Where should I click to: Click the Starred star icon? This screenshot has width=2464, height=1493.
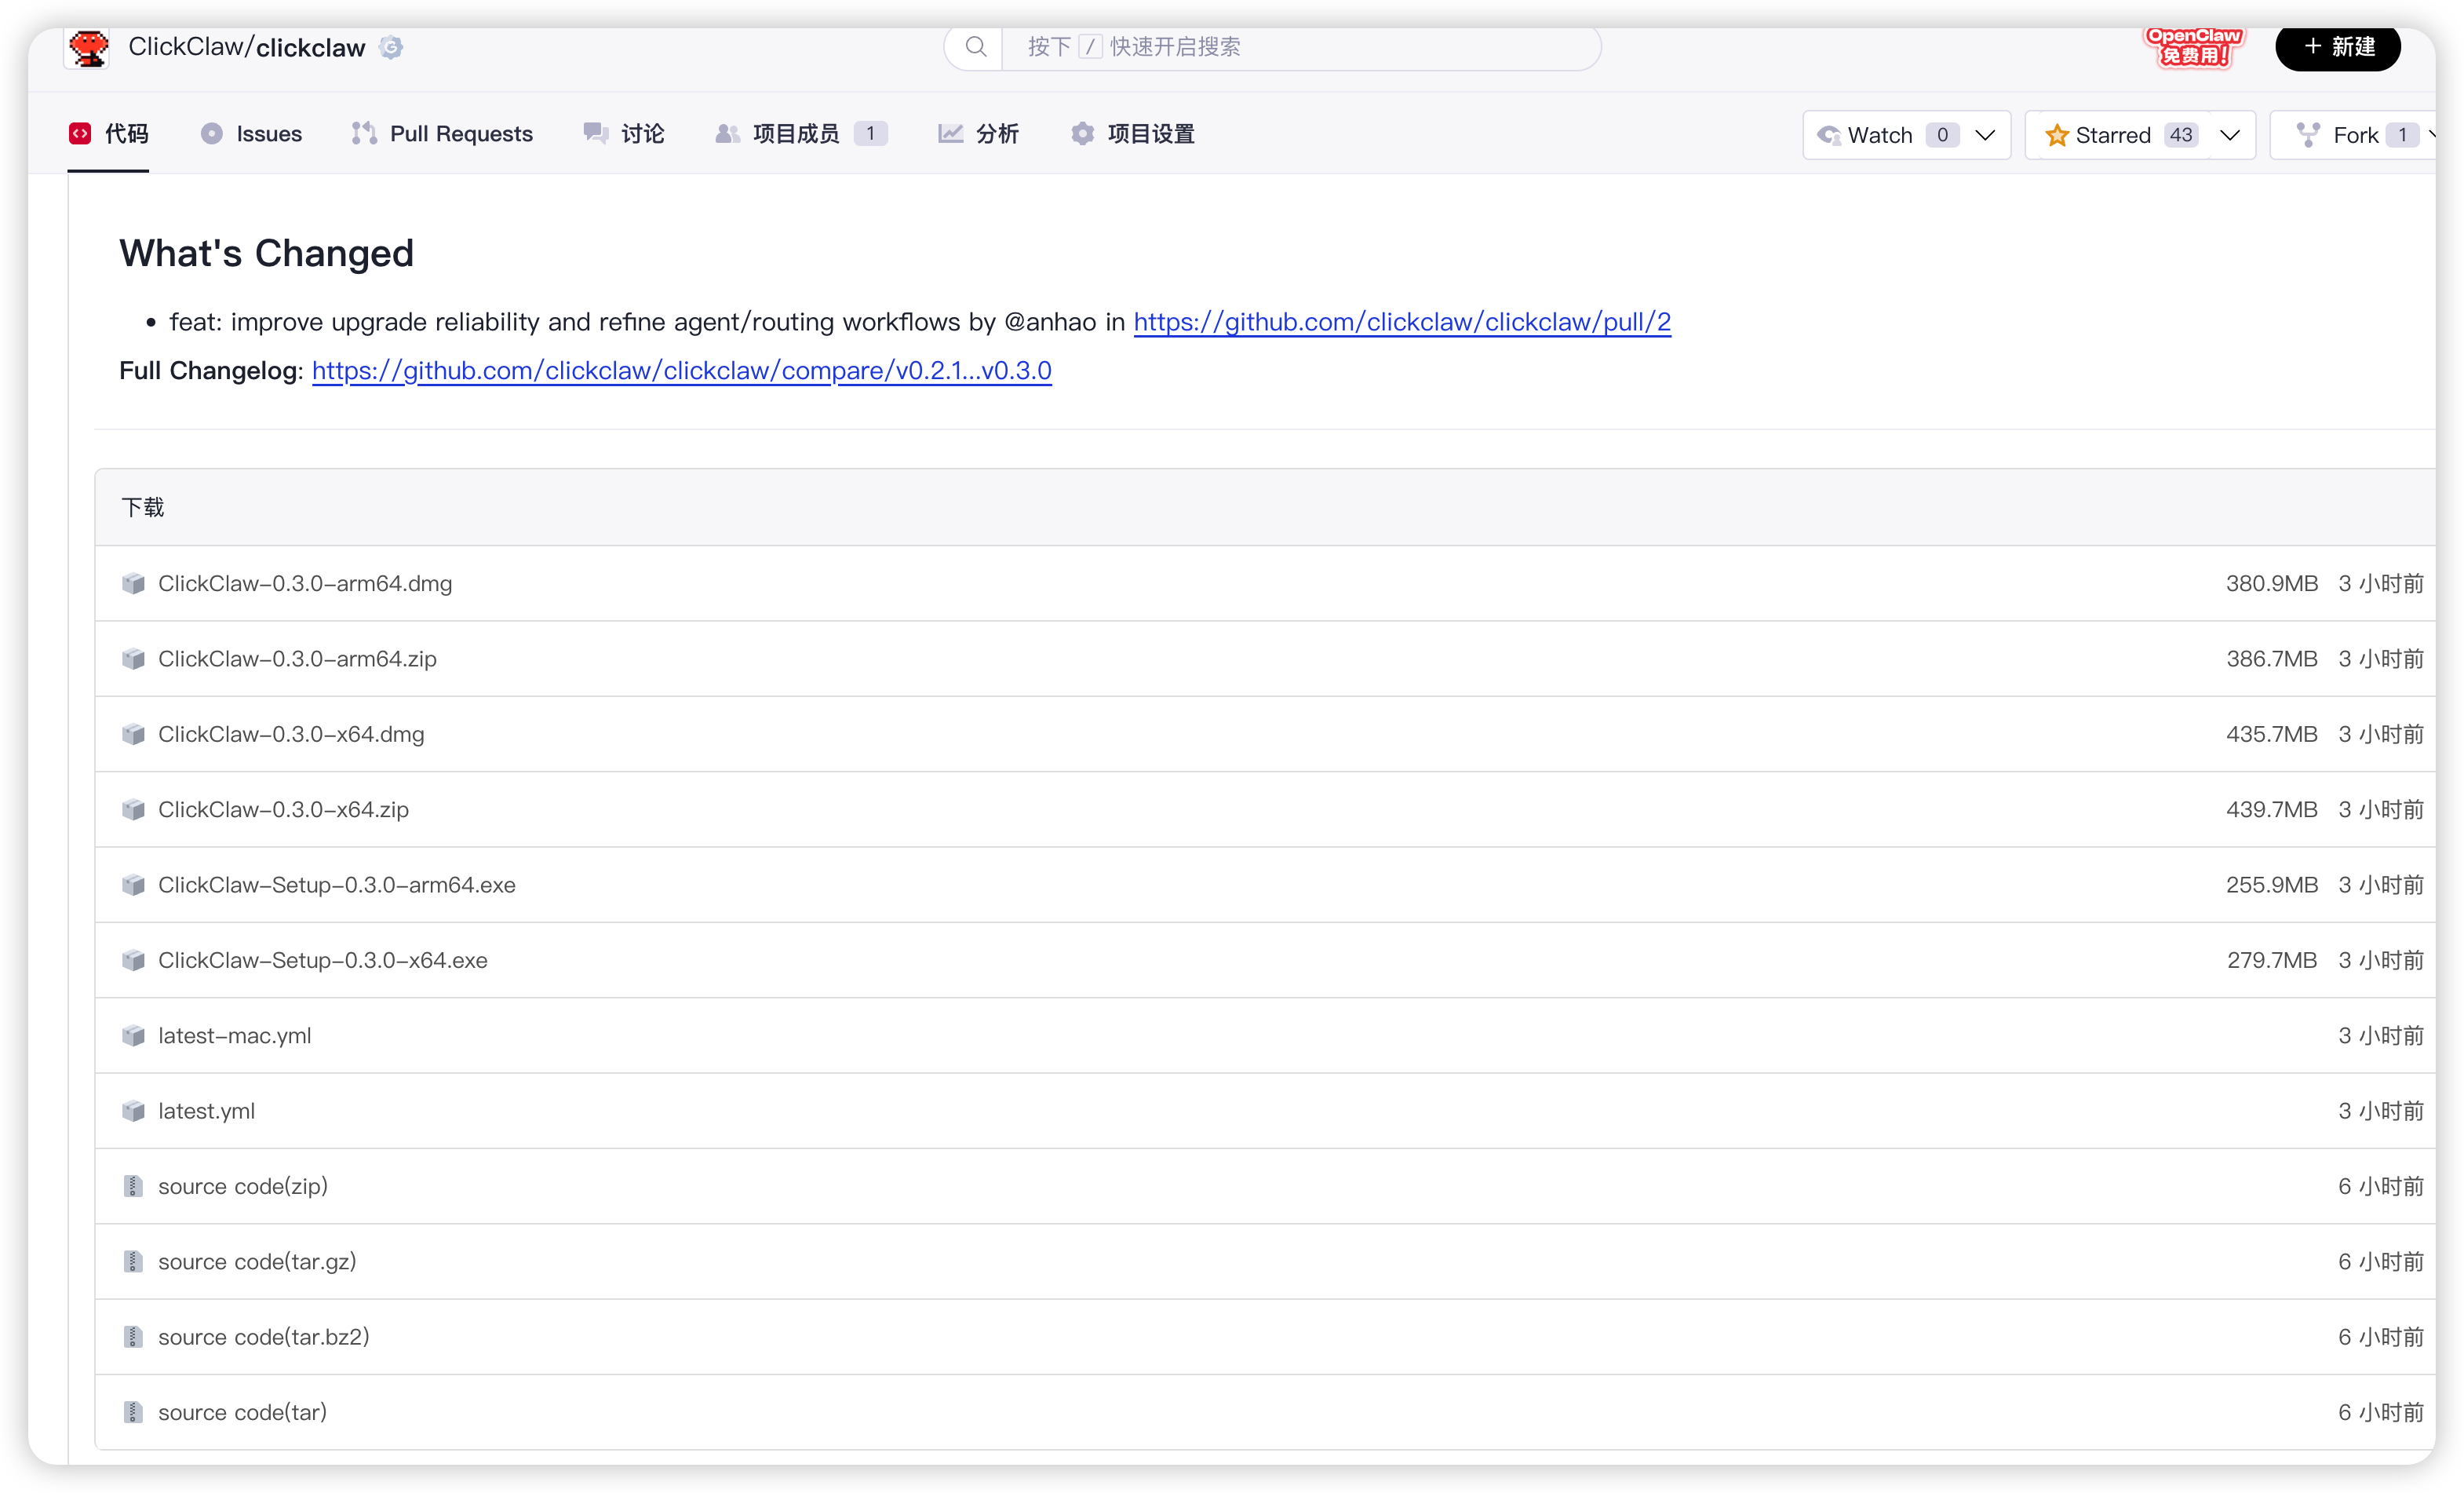click(2056, 135)
